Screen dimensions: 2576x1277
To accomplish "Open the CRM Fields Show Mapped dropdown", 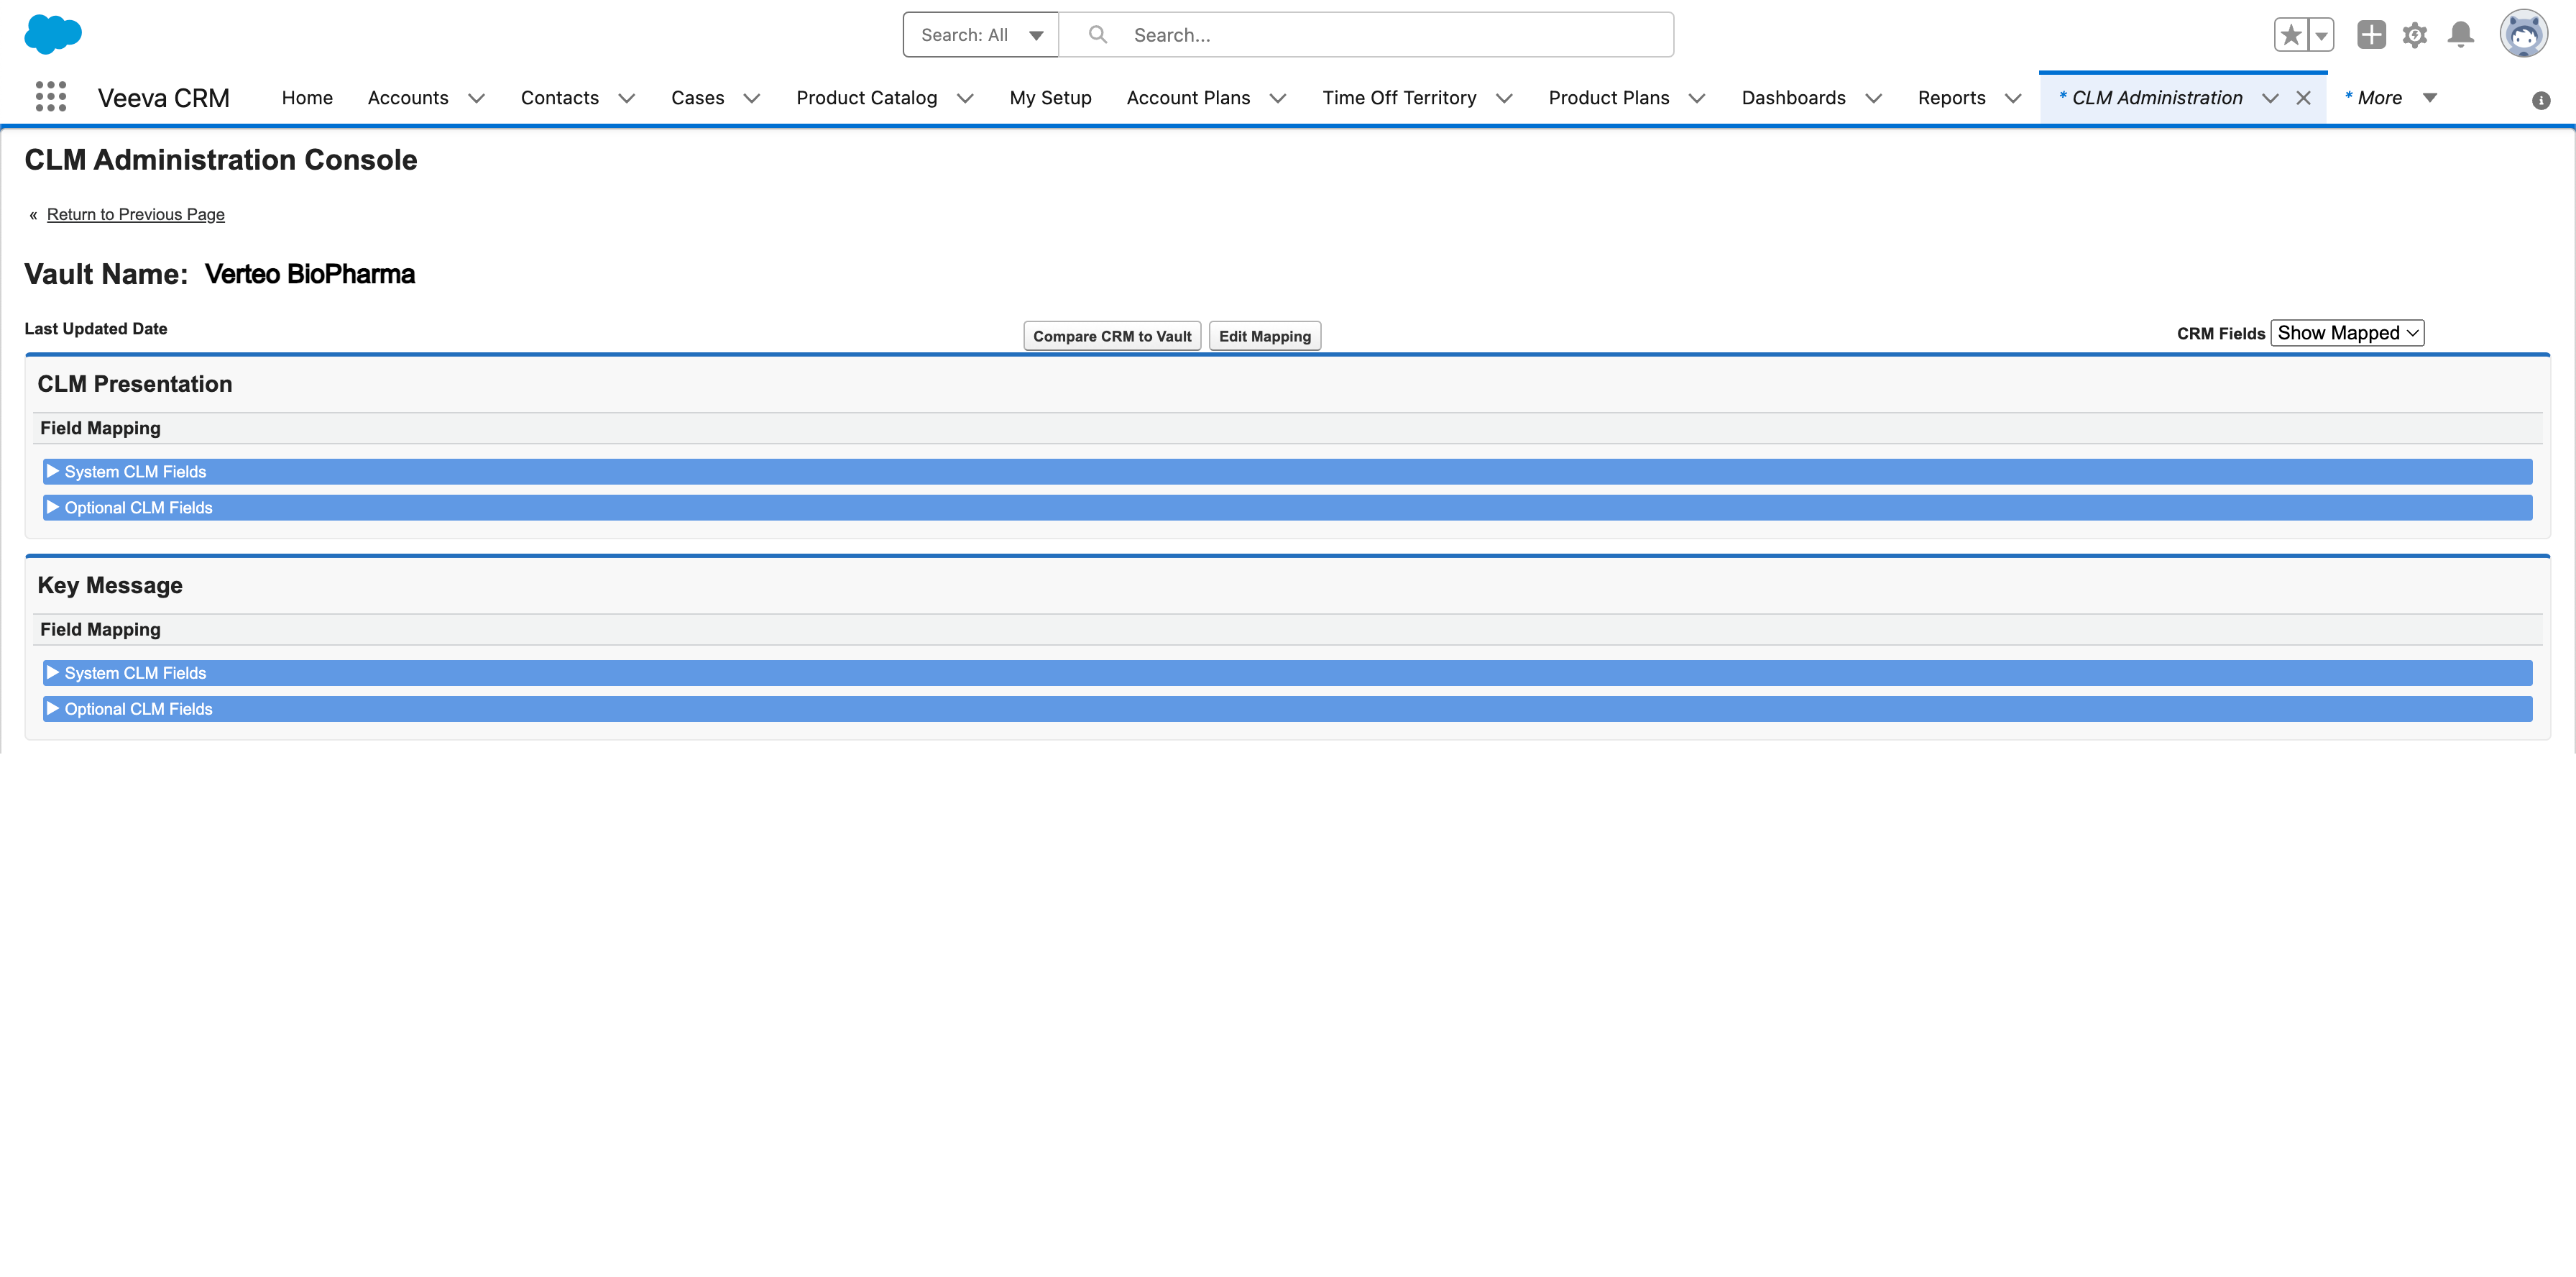I will 2347,333.
